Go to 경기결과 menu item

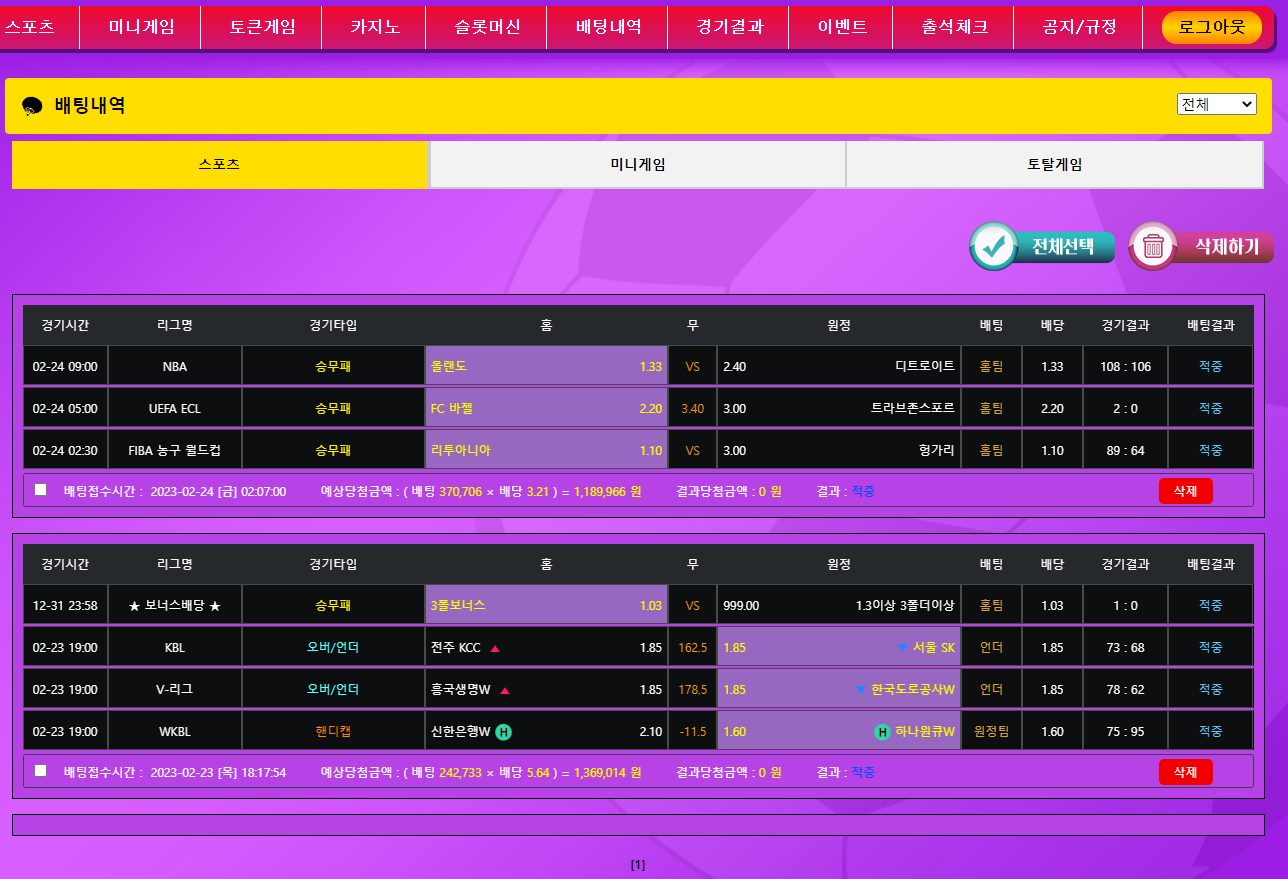click(x=729, y=27)
